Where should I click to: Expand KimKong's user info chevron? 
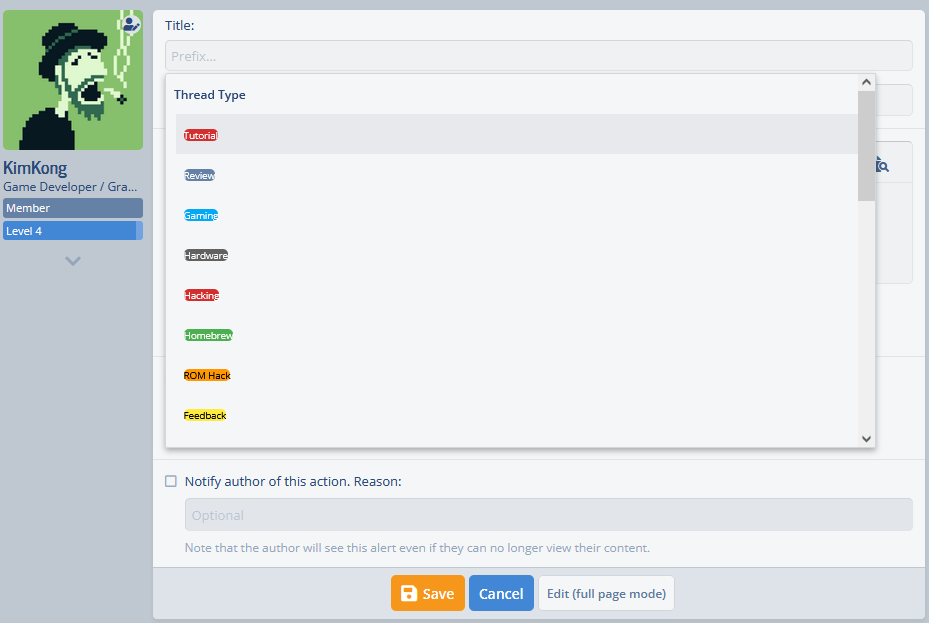point(73,261)
